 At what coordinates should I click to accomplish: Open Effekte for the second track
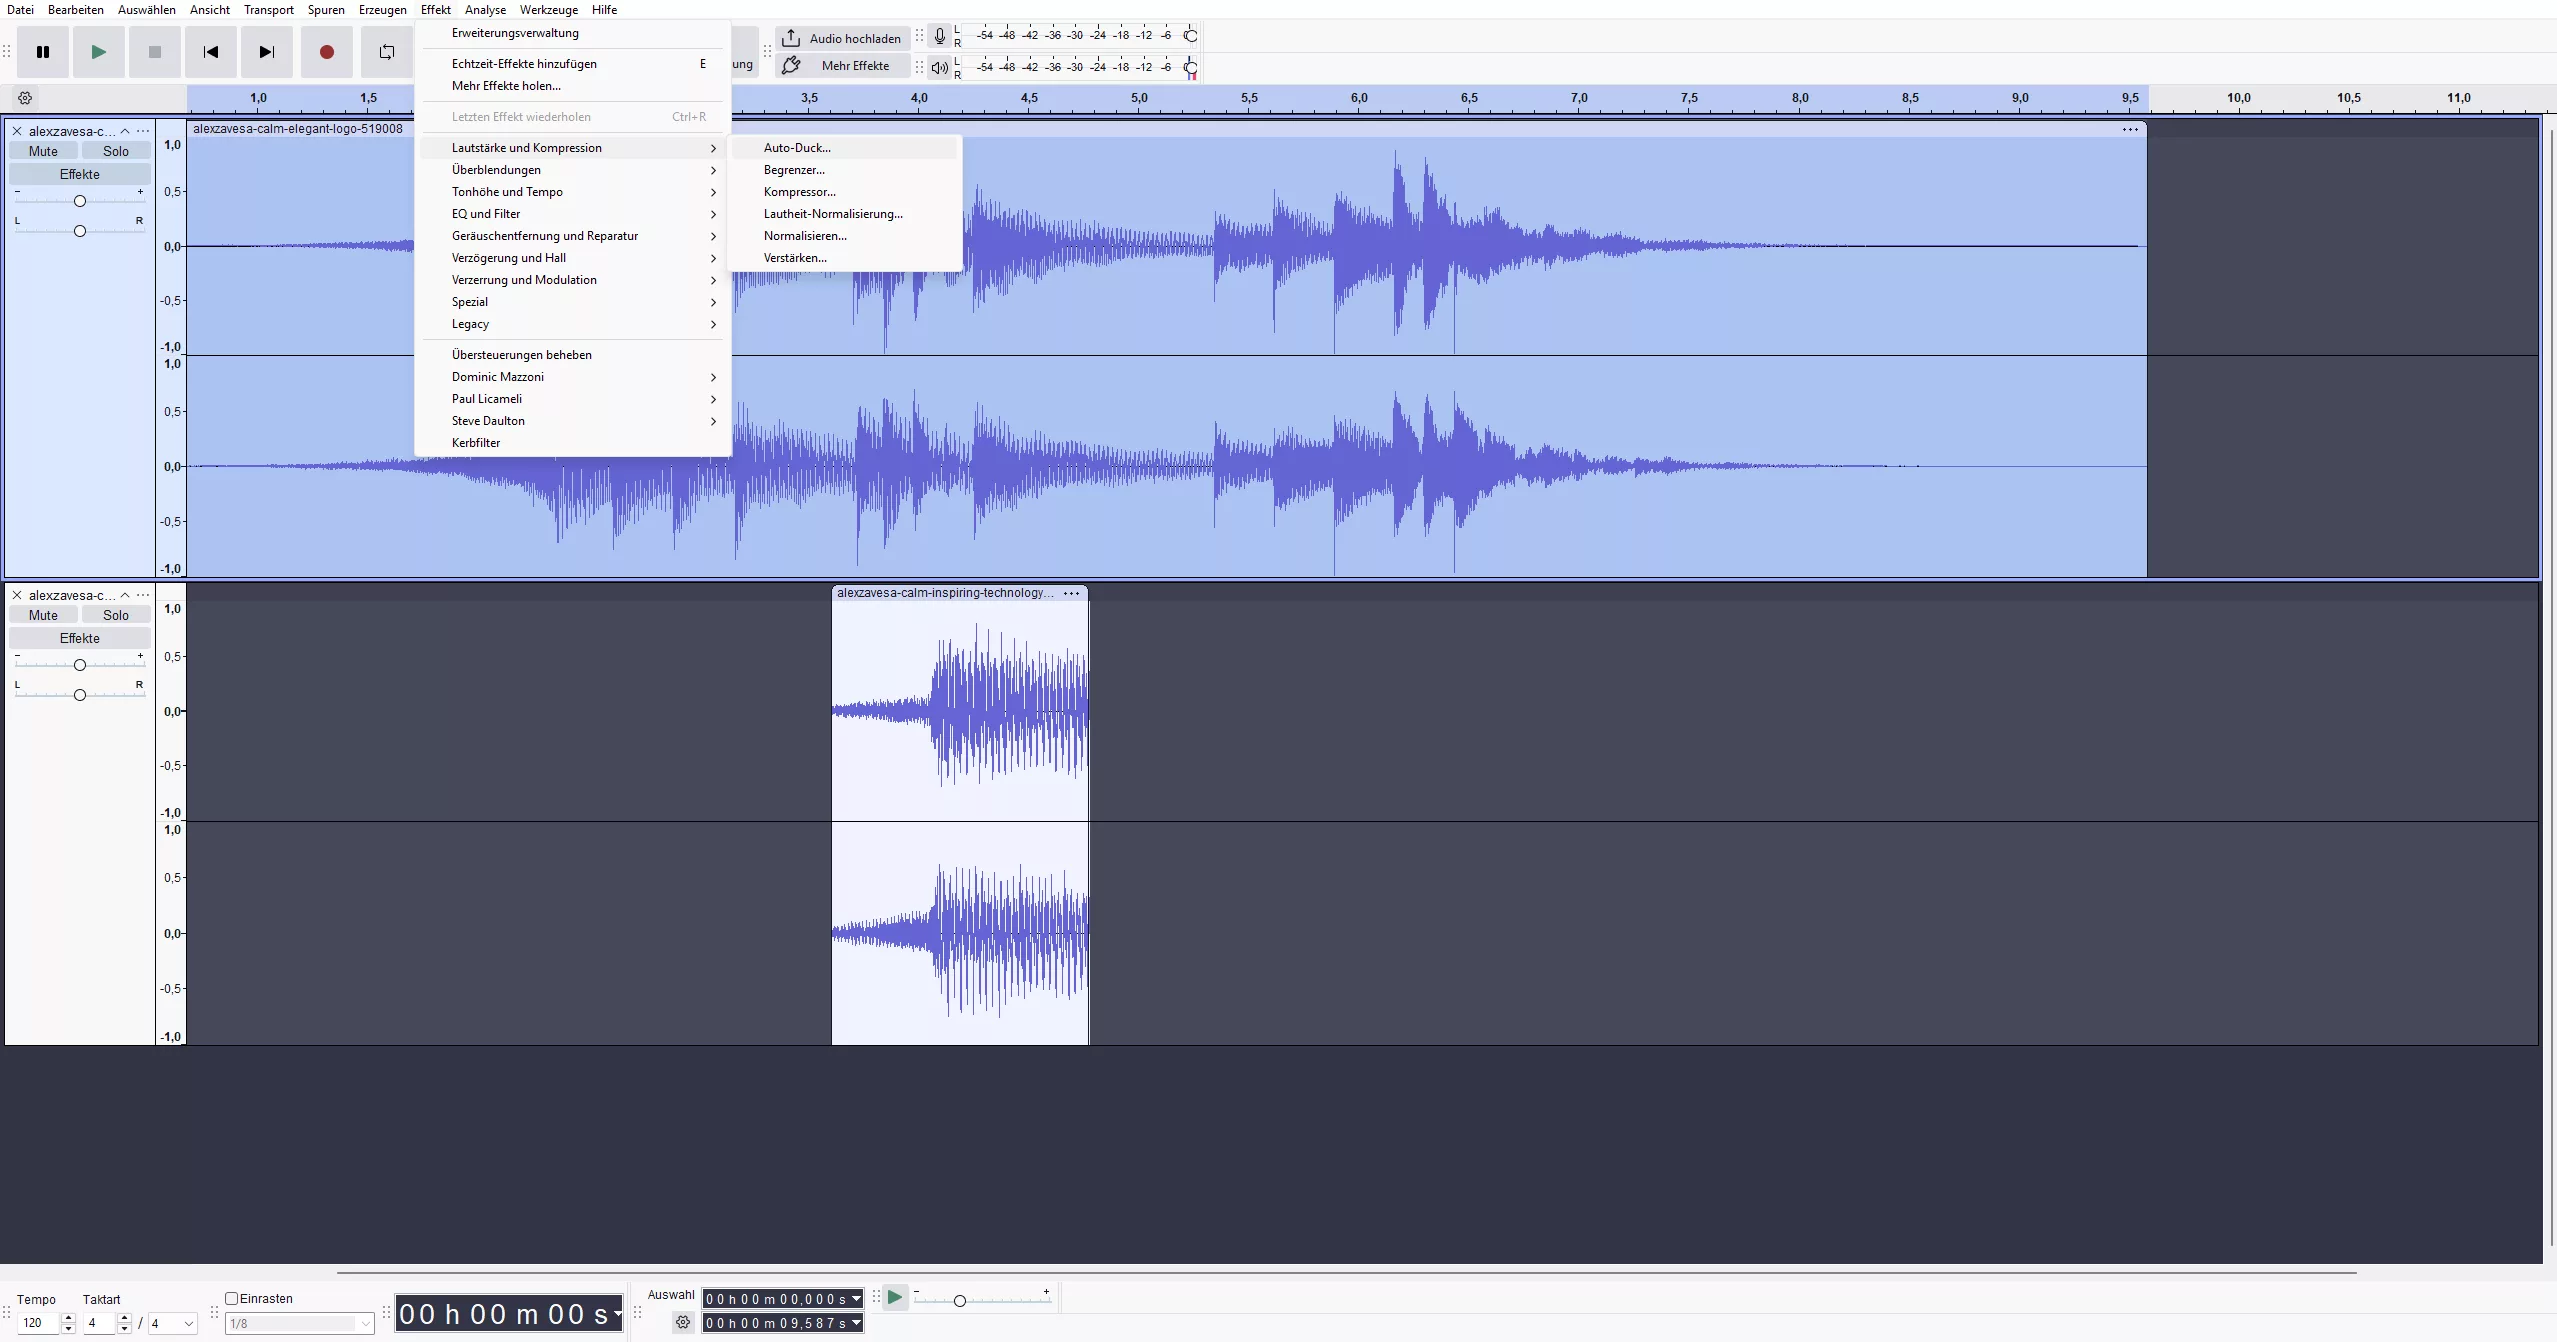coord(80,638)
